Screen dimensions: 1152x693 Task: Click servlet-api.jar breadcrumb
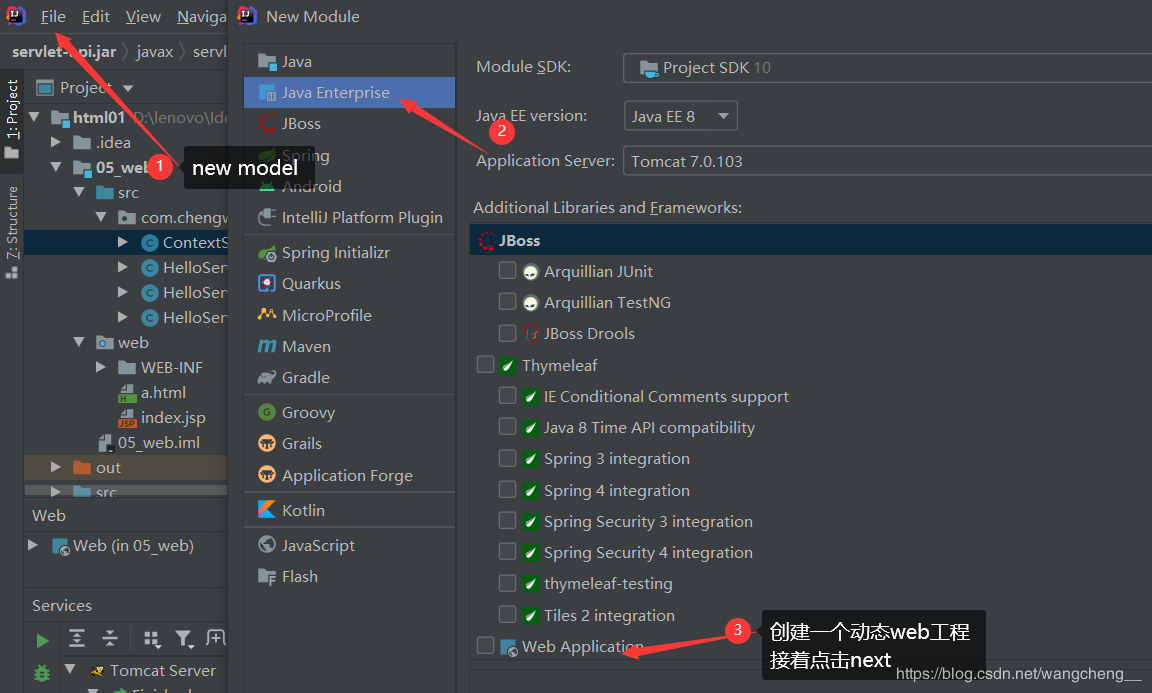[64, 51]
